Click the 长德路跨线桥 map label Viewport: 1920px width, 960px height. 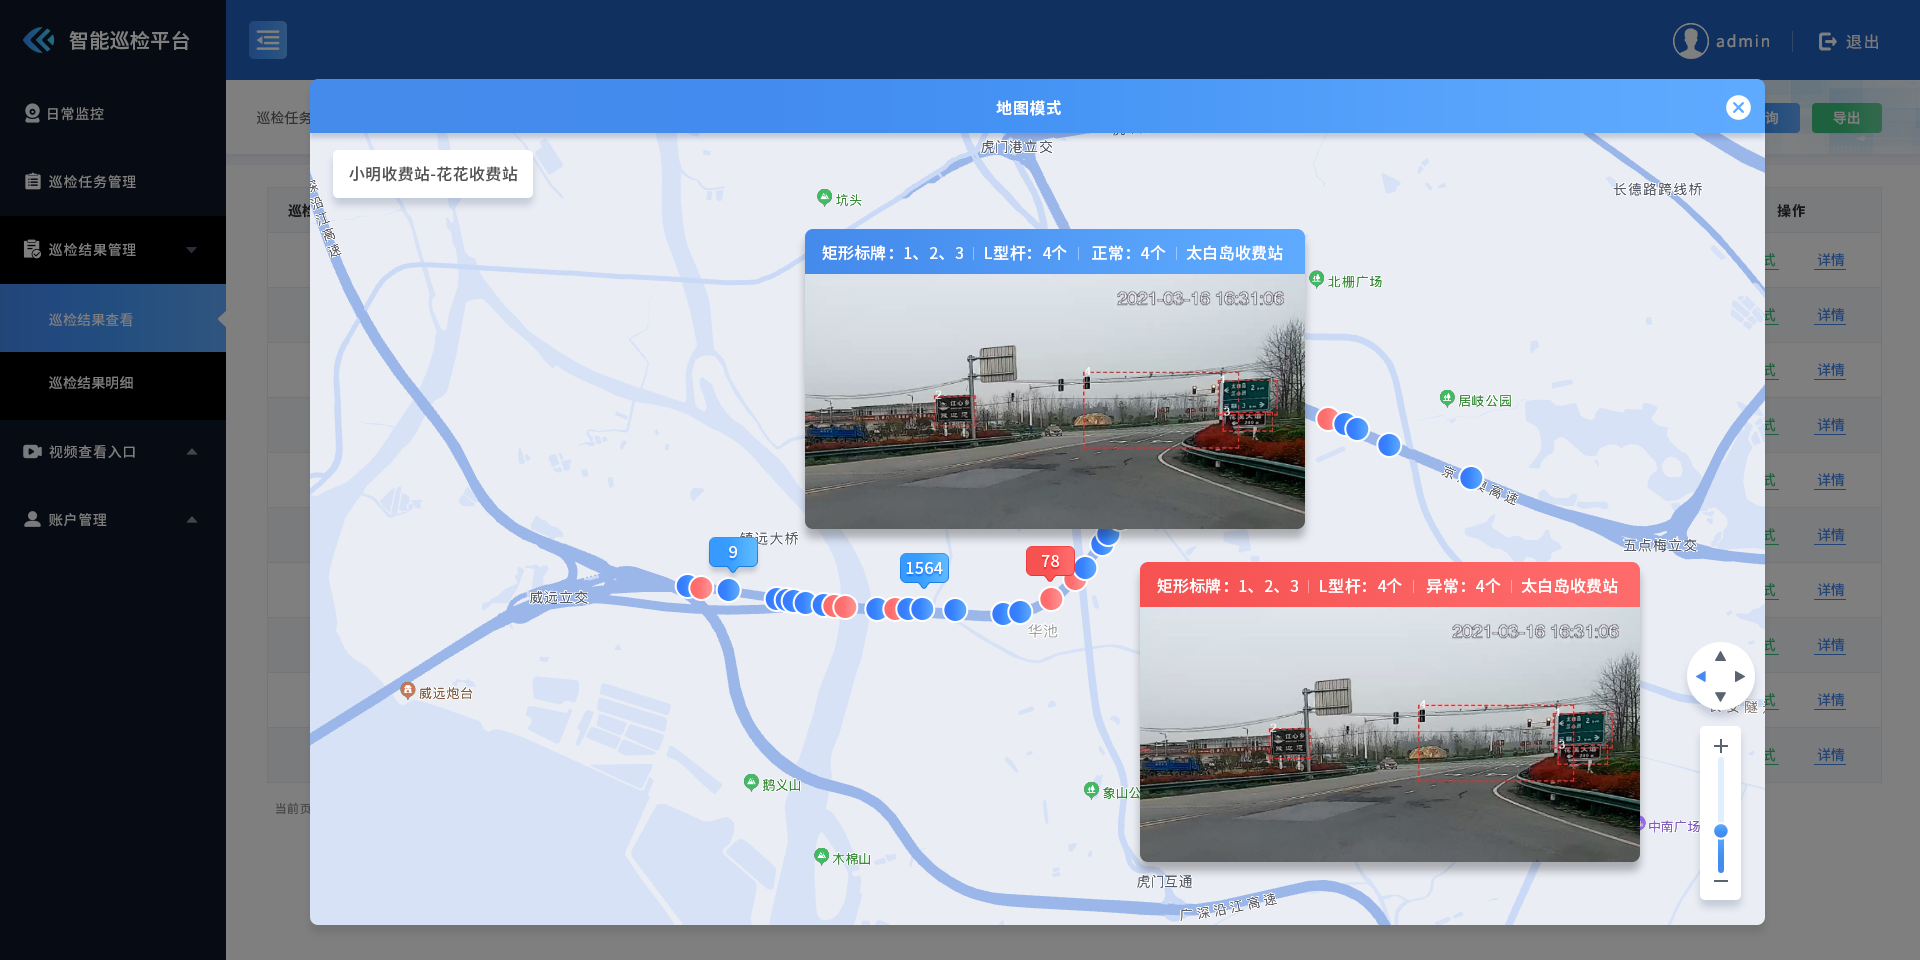coord(1658,189)
